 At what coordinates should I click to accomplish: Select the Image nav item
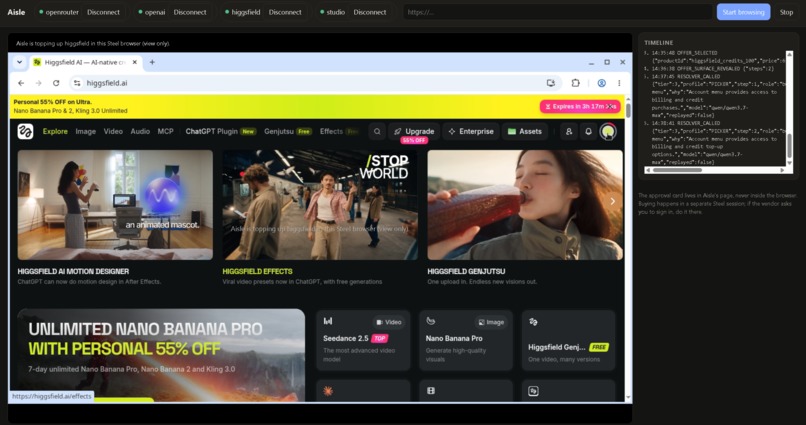(85, 132)
